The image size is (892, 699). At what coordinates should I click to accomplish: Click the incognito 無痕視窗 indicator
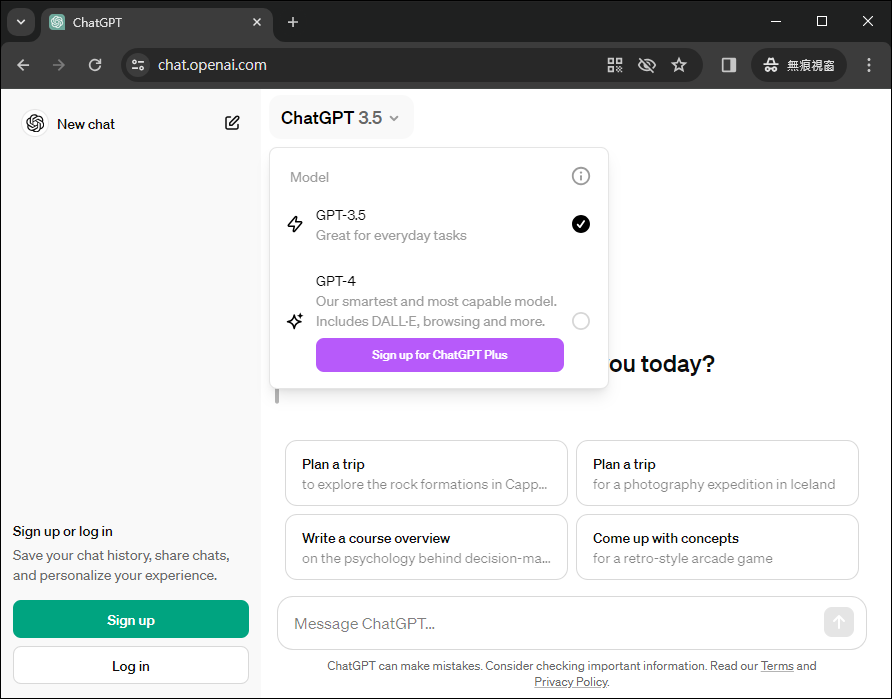click(x=799, y=65)
